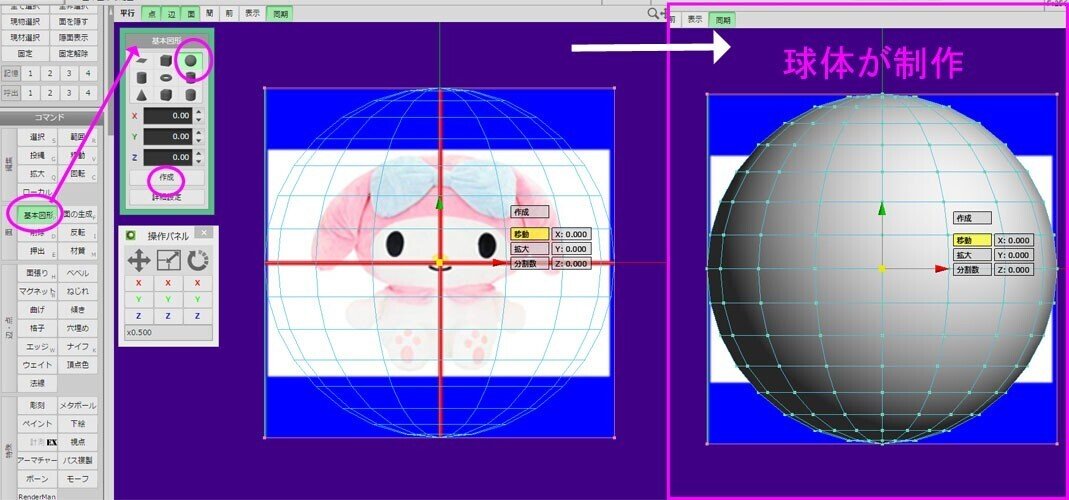Toggle 平行 projection mode
The height and width of the screenshot is (500, 1069).
(127, 13)
